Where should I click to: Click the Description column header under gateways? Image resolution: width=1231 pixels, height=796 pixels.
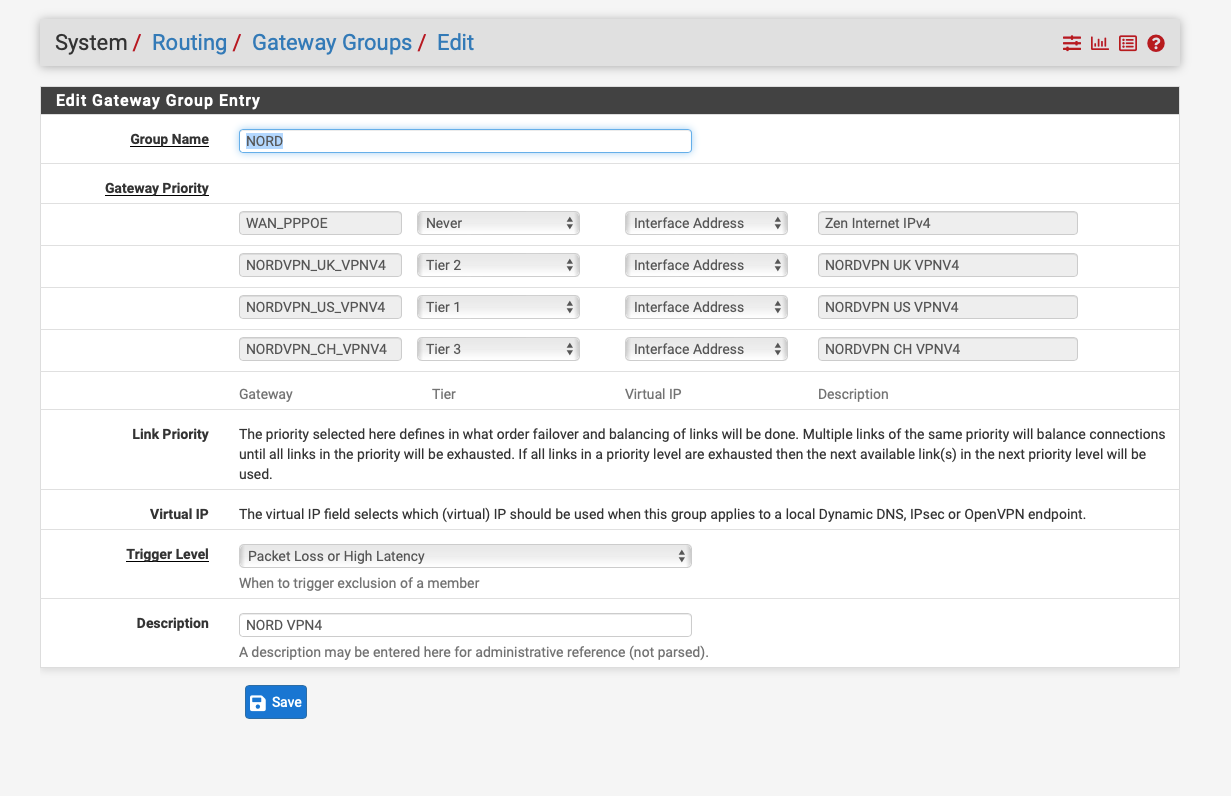pos(853,394)
